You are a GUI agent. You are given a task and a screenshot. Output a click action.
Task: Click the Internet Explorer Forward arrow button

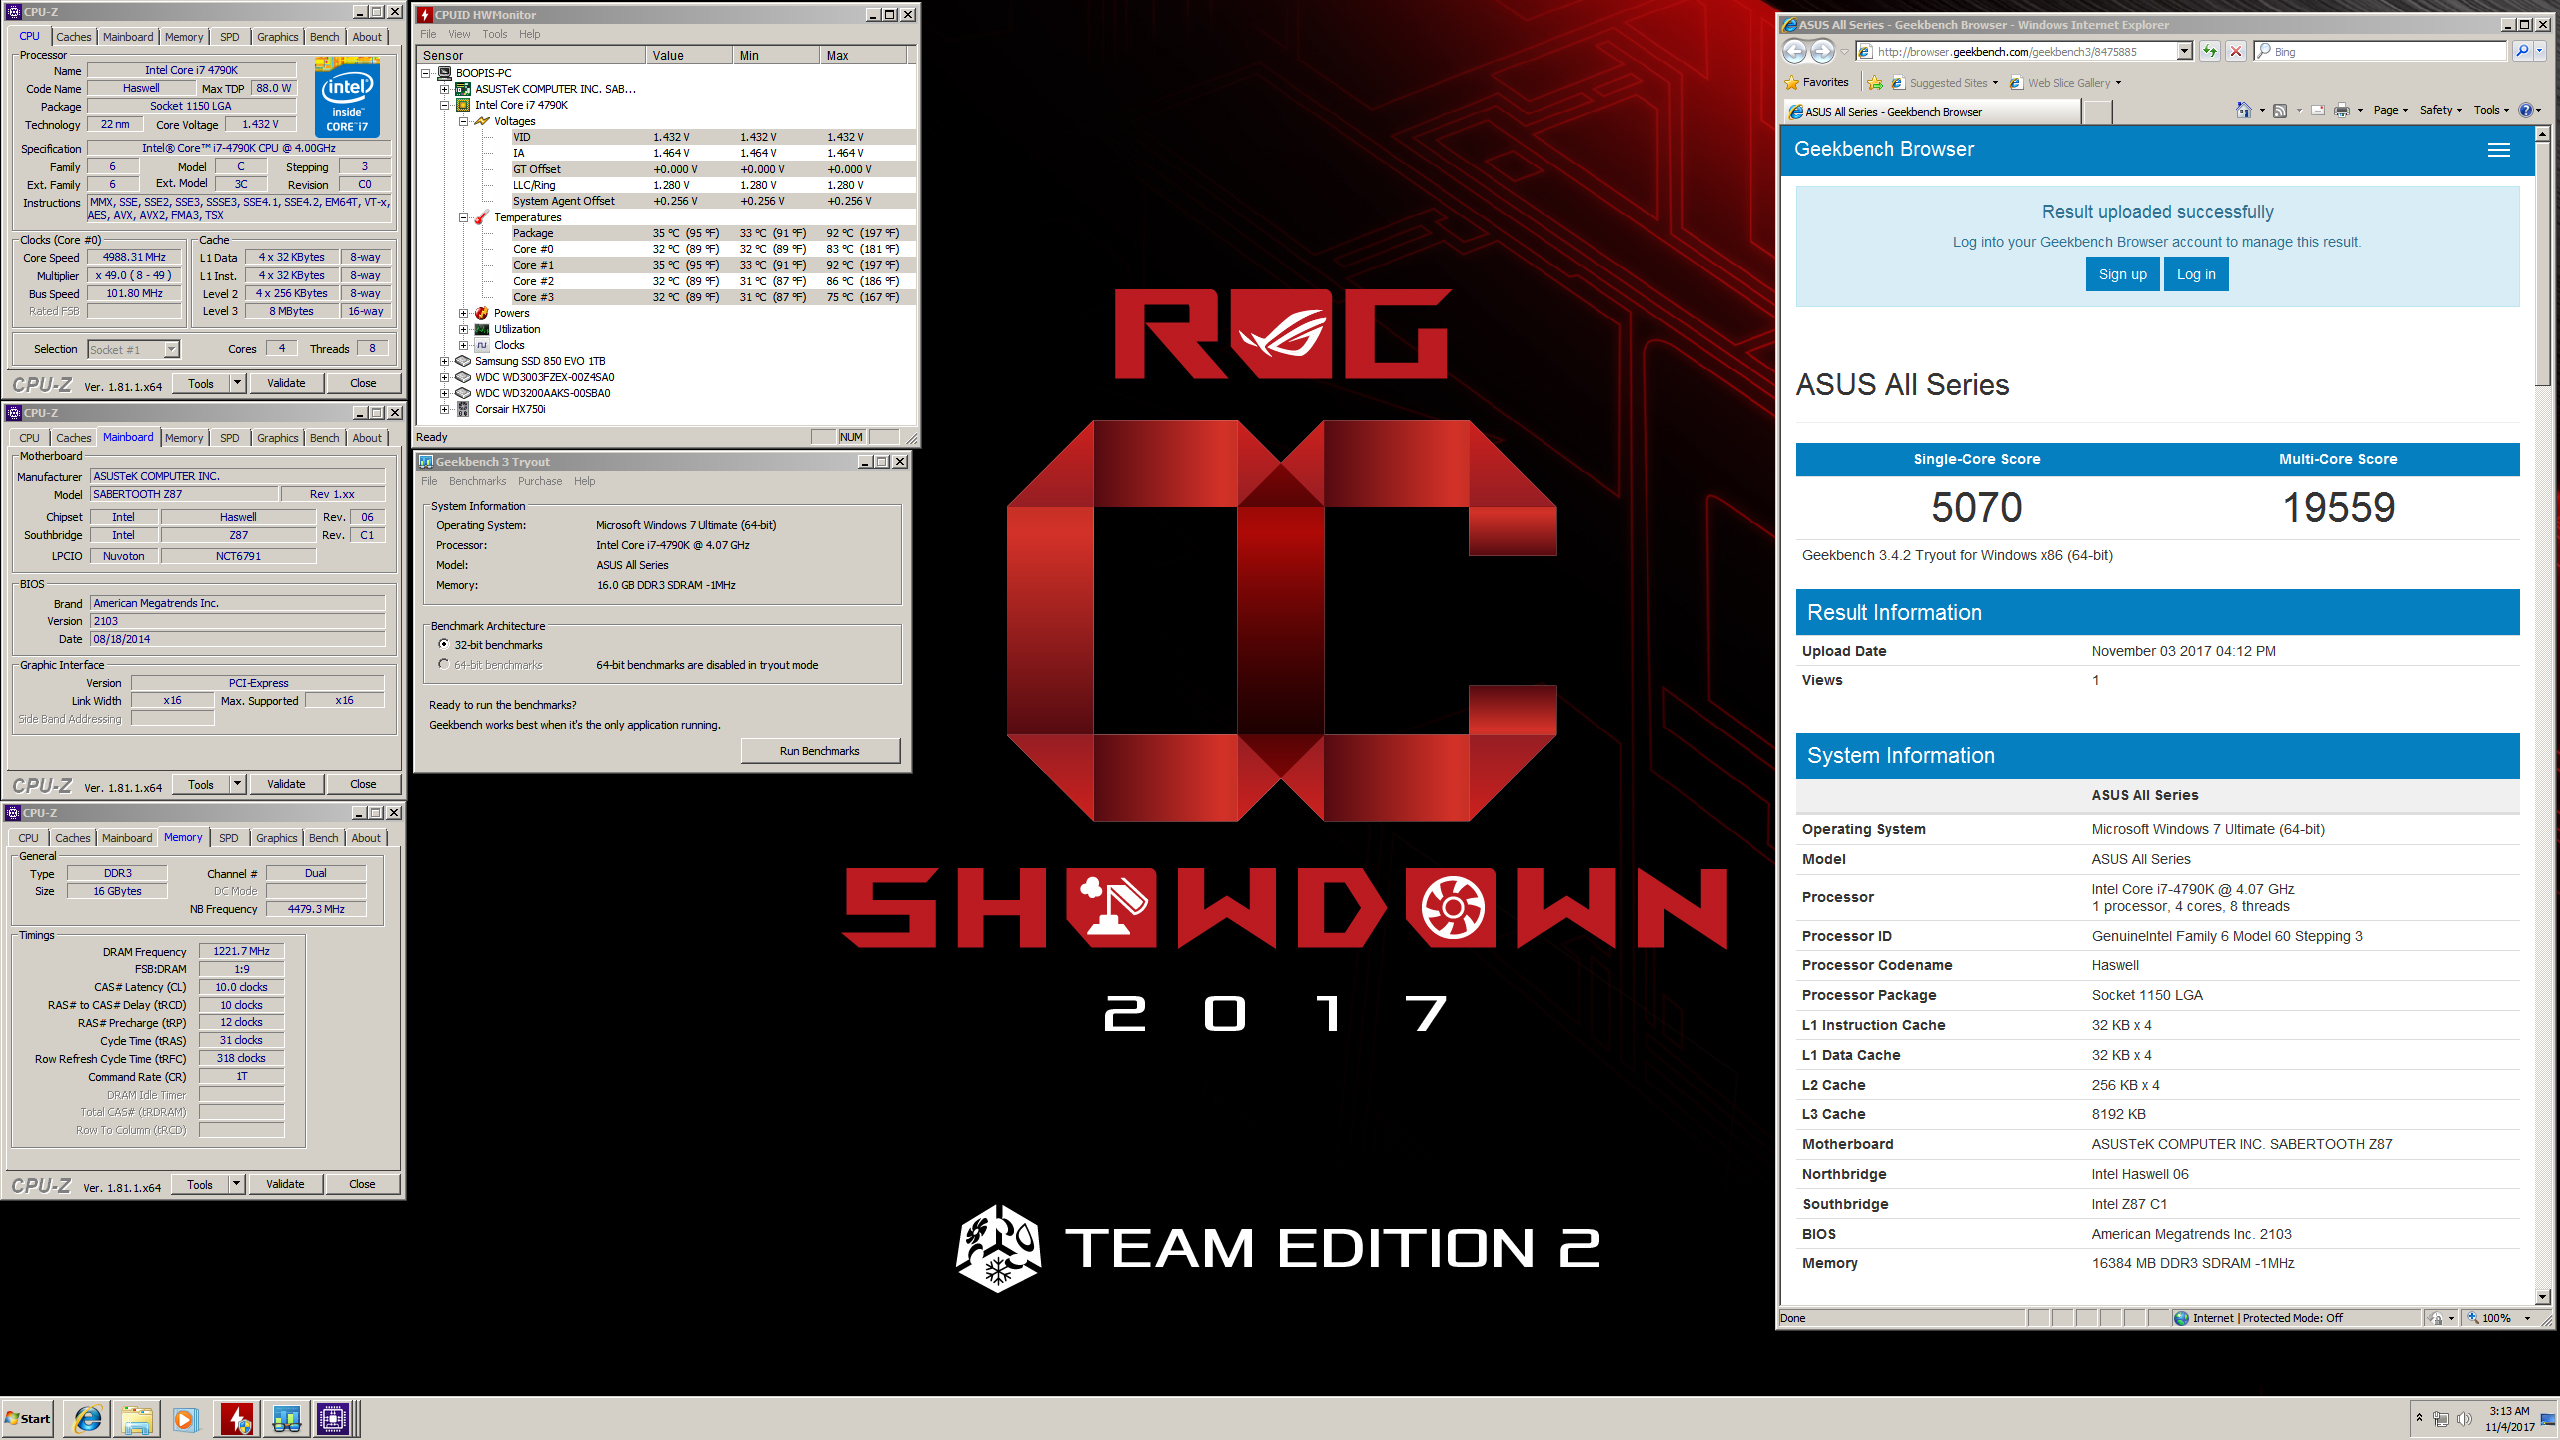[x=1822, y=51]
